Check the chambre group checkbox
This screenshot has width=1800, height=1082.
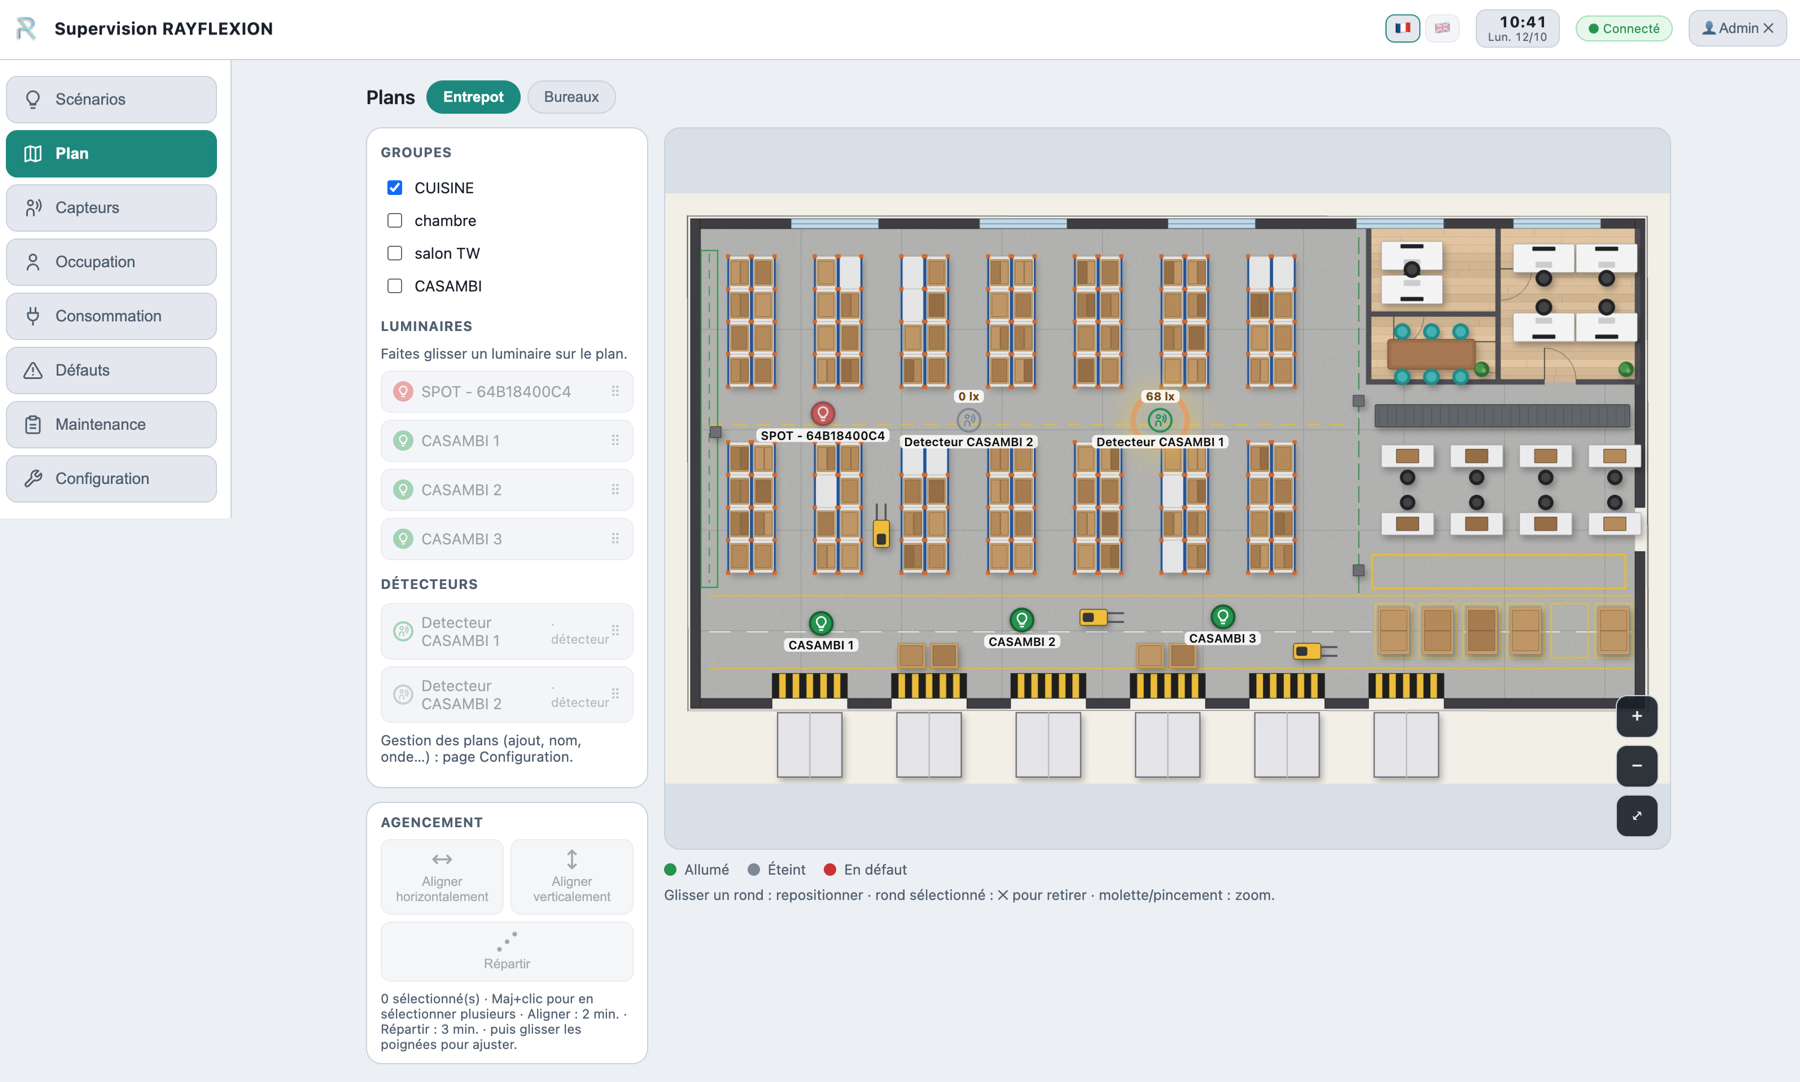pyautogui.click(x=395, y=221)
